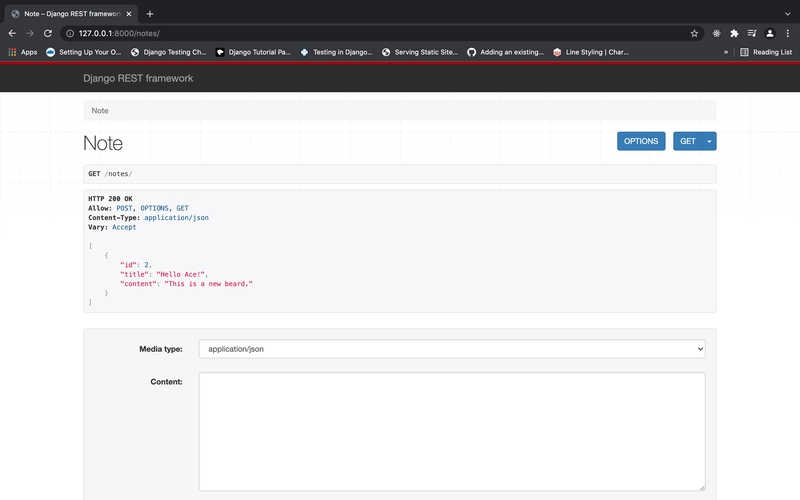
Task: Open the Reading List
Action: pyautogui.click(x=766, y=52)
